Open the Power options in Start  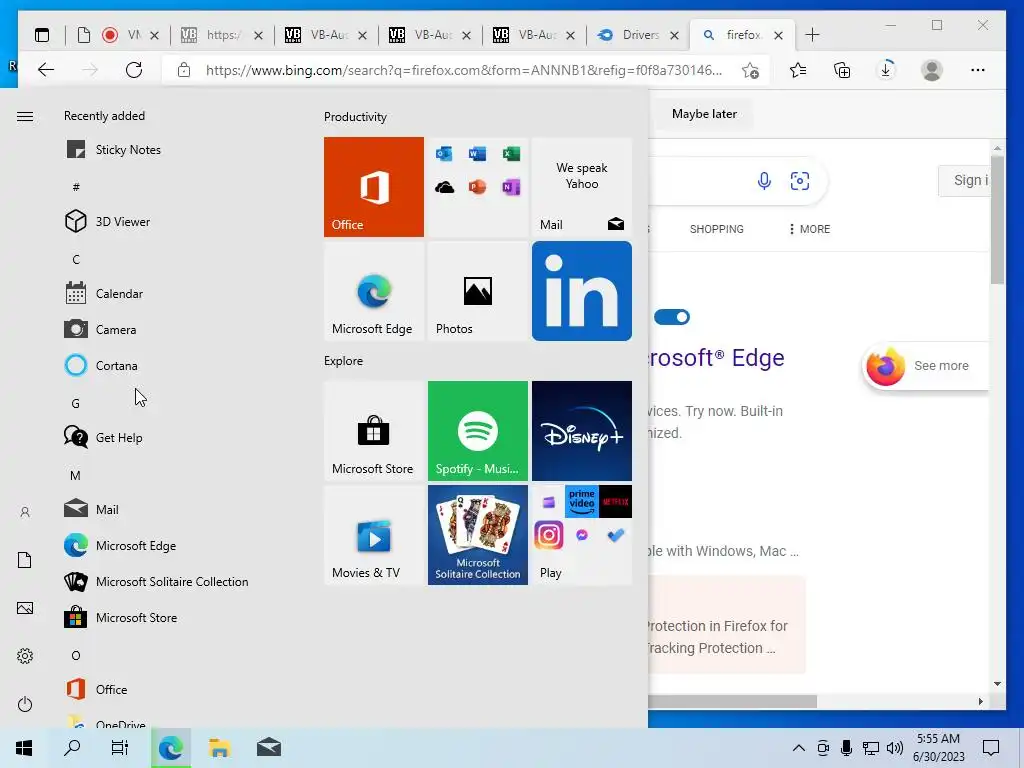pos(25,704)
